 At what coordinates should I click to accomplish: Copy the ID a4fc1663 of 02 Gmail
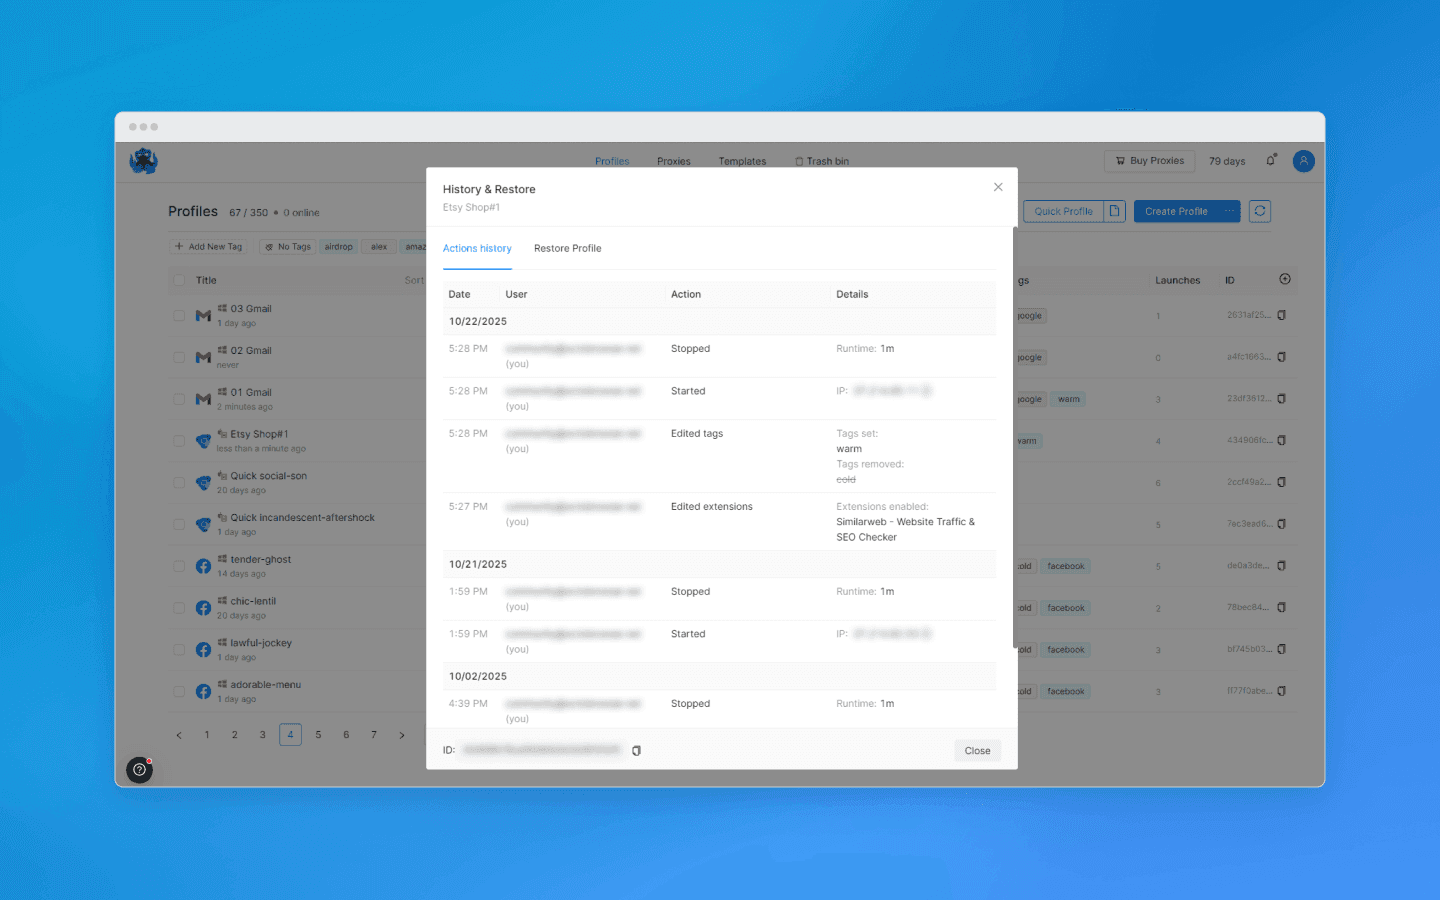[1282, 357]
